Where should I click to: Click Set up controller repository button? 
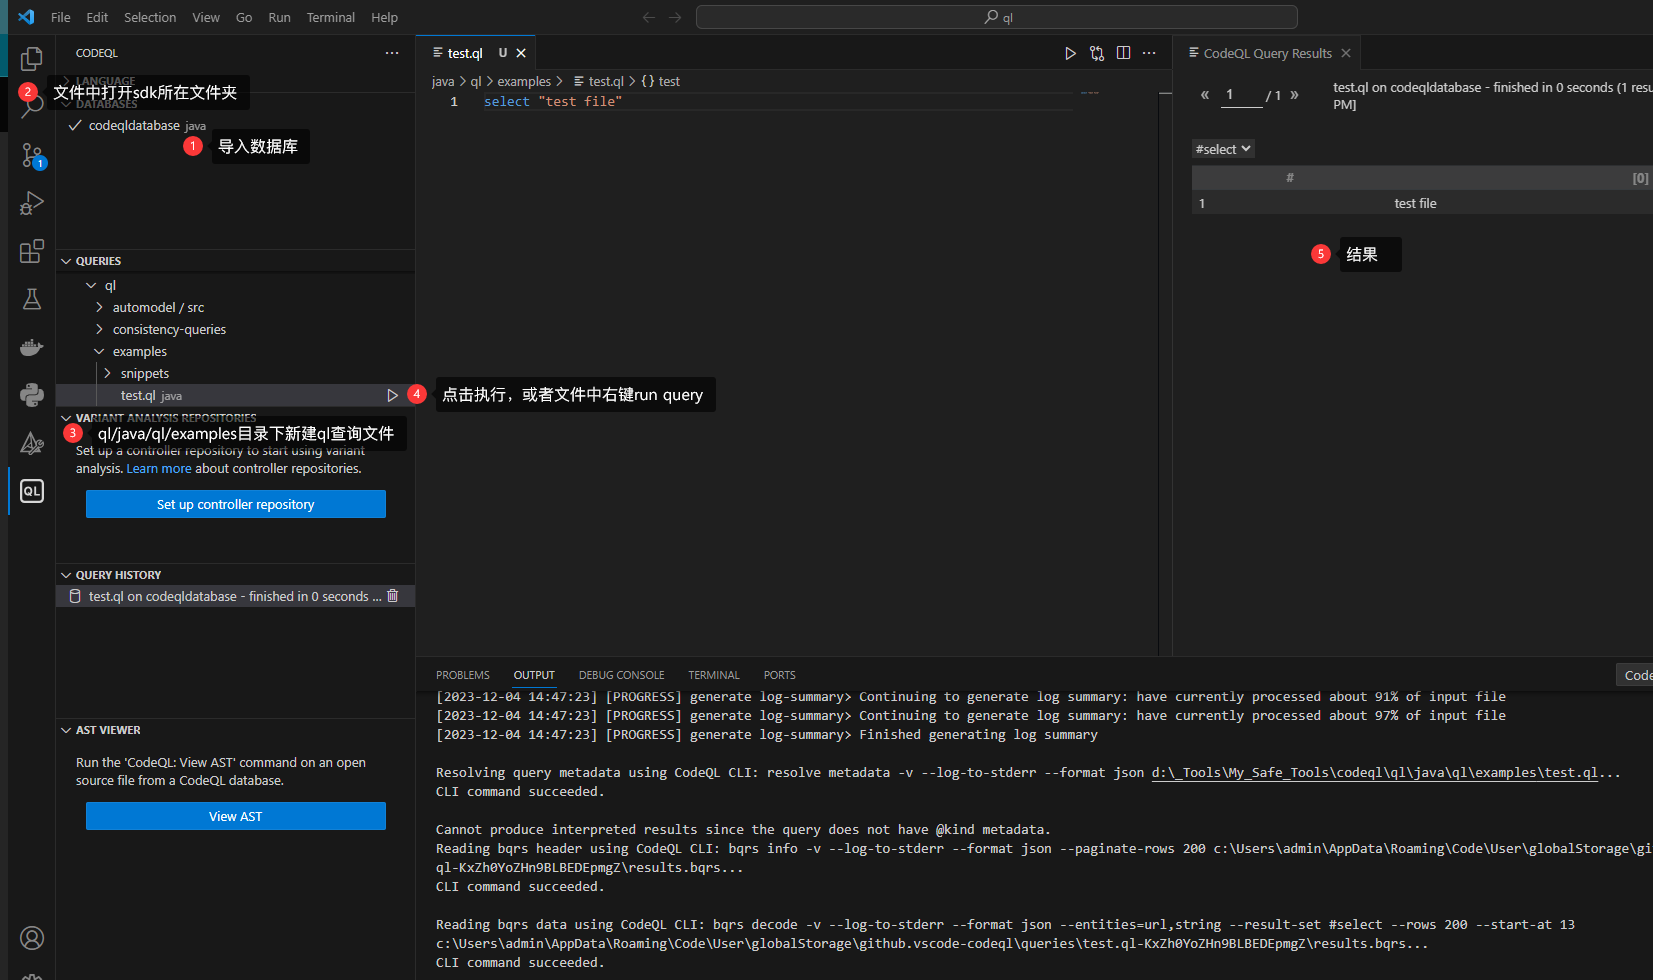(x=236, y=504)
